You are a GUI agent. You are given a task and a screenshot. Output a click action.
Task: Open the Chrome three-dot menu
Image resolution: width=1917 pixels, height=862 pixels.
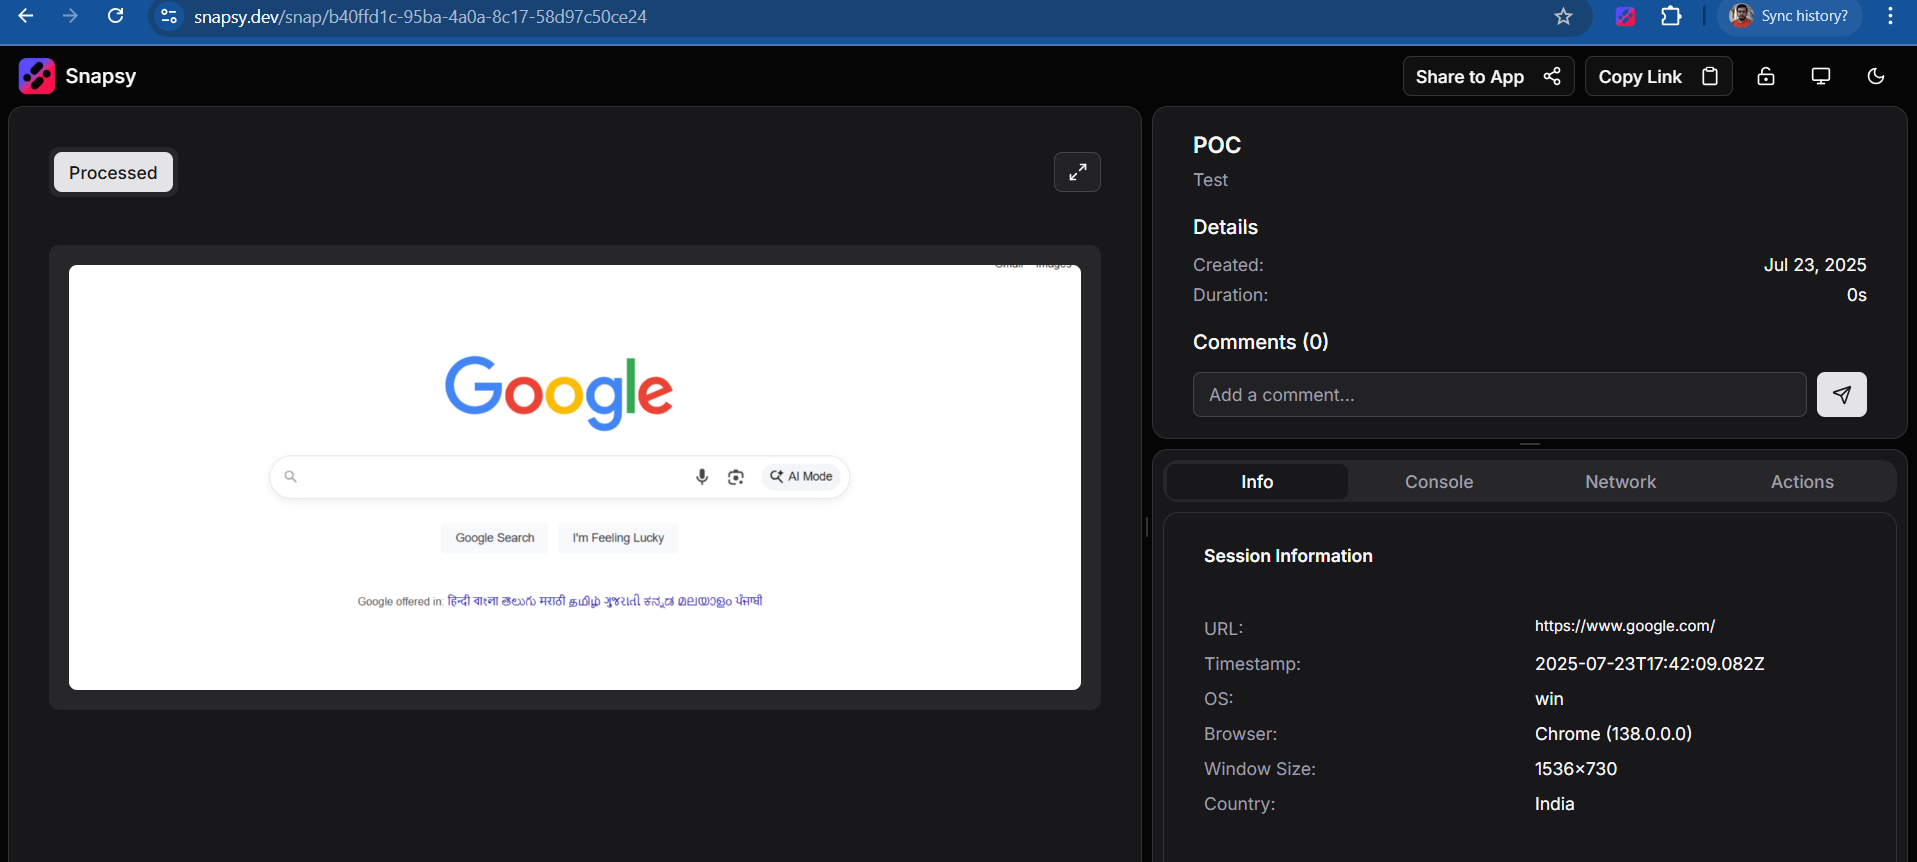(1890, 16)
